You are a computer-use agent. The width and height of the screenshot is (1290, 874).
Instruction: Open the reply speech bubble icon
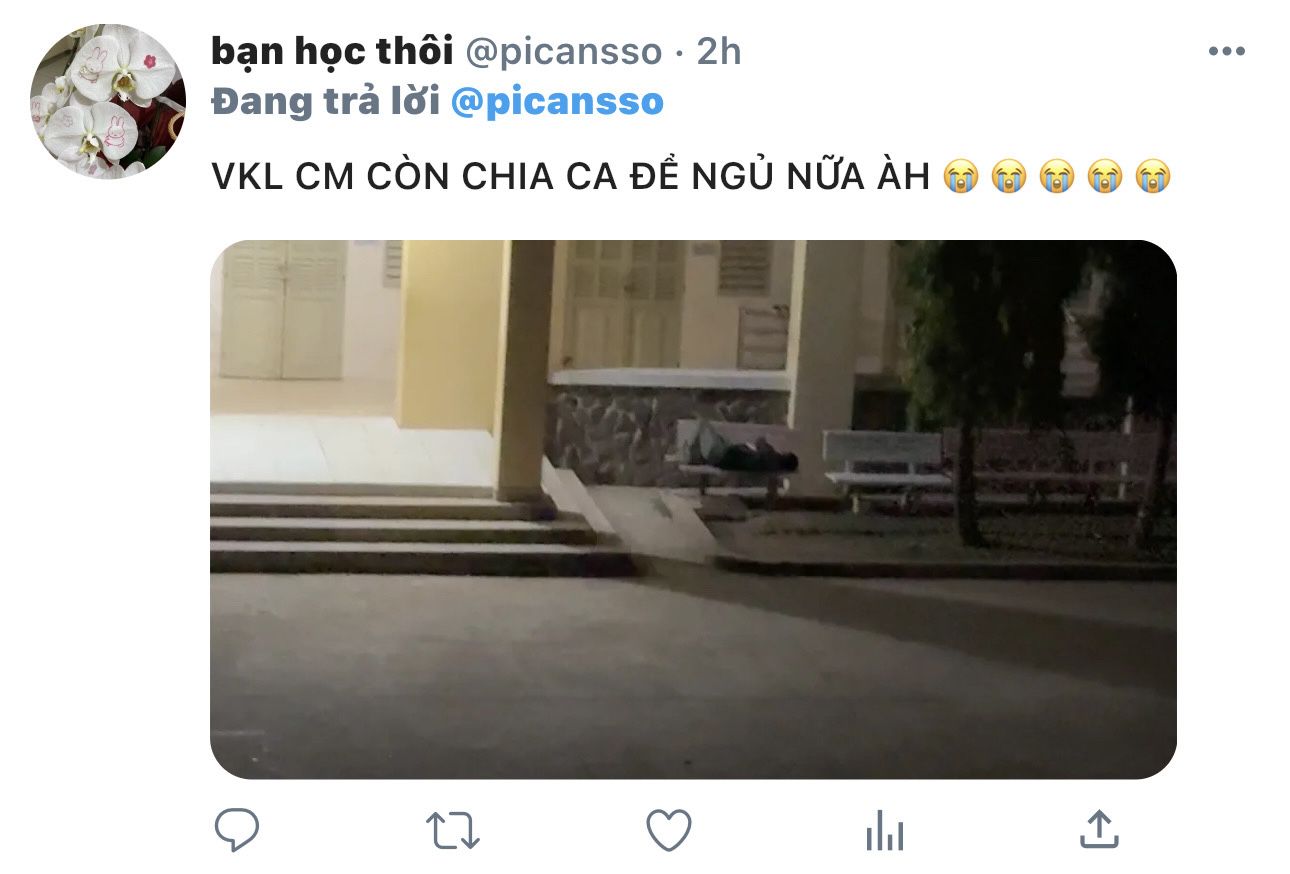[237, 829]
